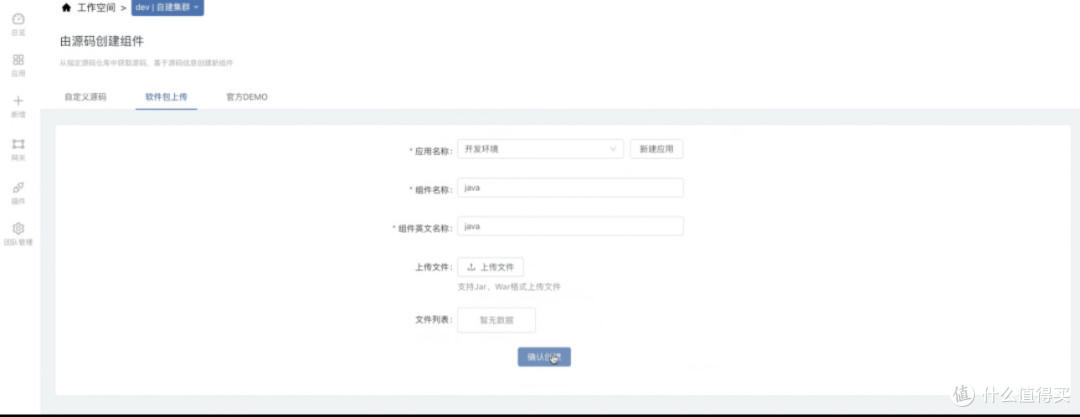Open 团队管理 gear icon
The height and width of the screenshot is (417, 1080).
point(19,228)
